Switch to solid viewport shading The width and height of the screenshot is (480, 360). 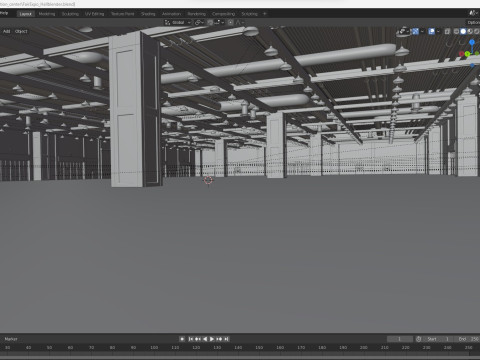tap(463, 31)
